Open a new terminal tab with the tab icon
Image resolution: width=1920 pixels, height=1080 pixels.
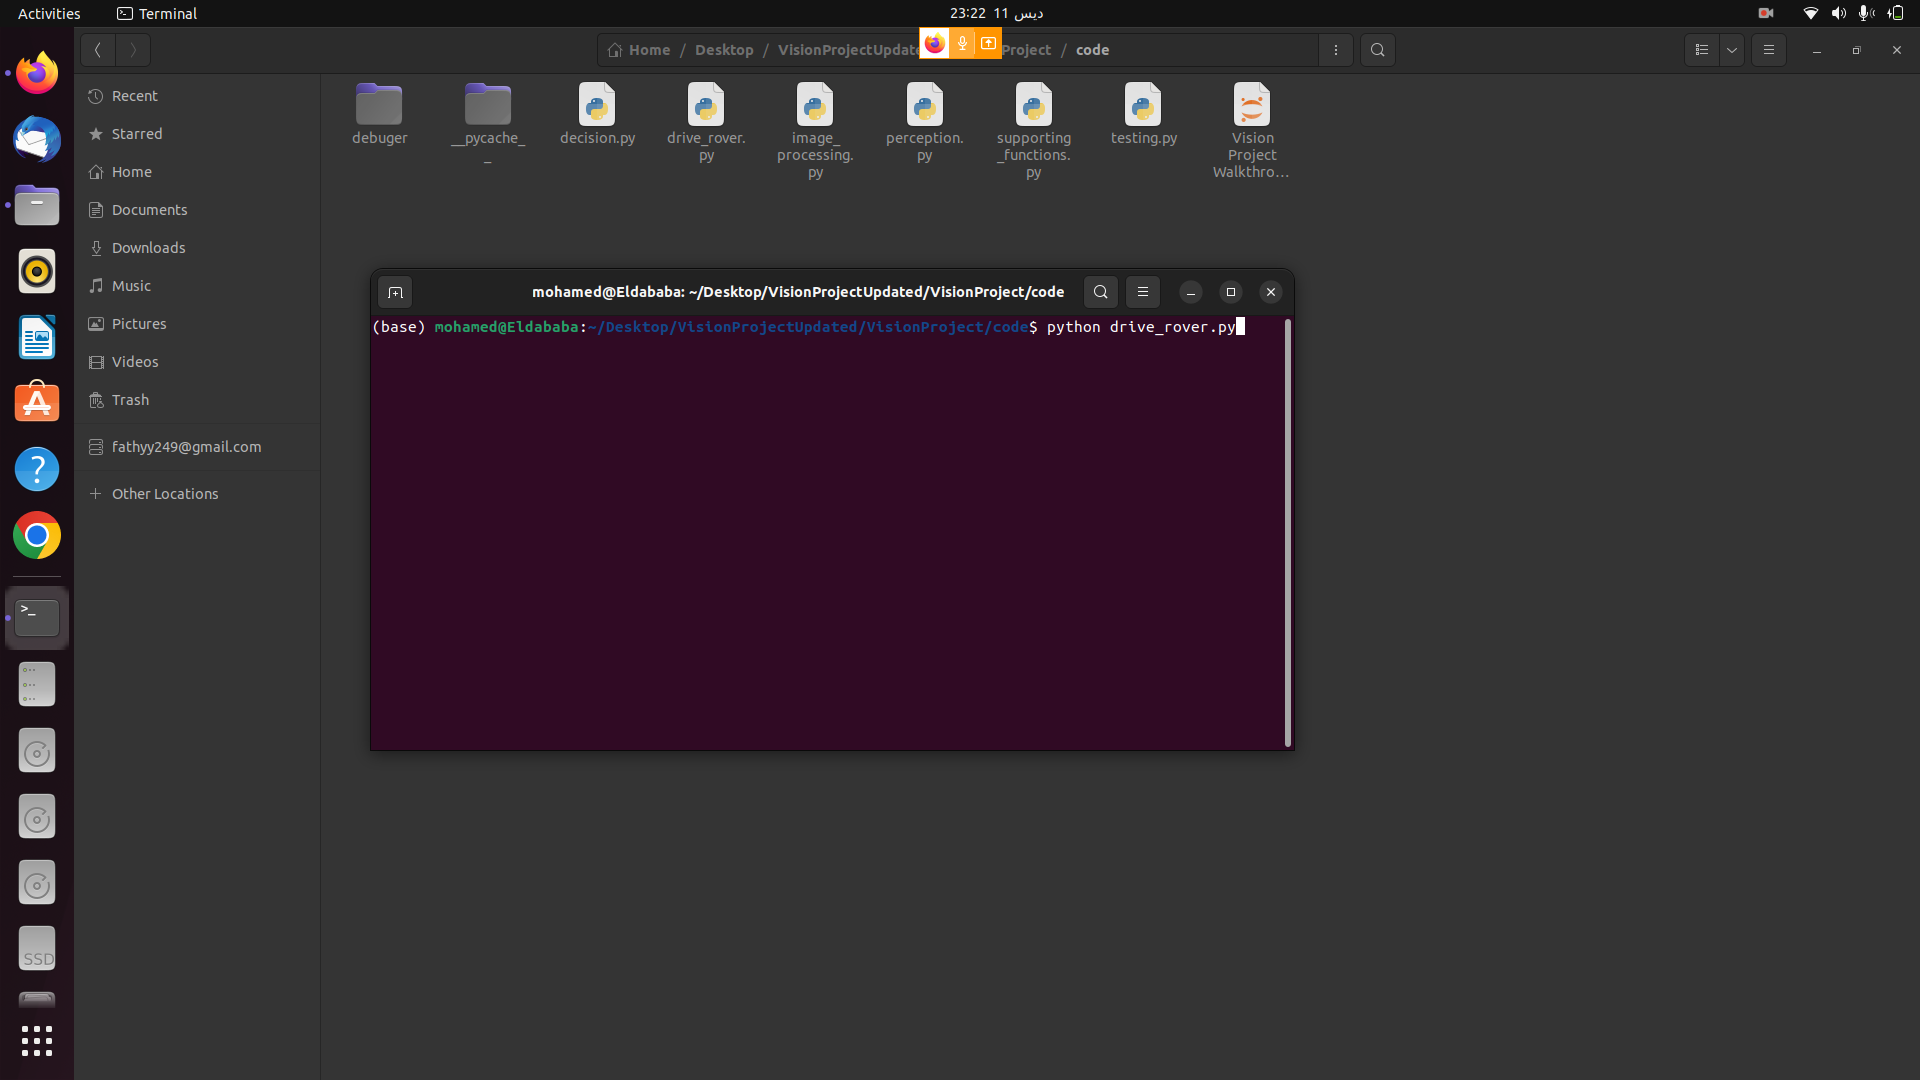[x=394, y=292]
